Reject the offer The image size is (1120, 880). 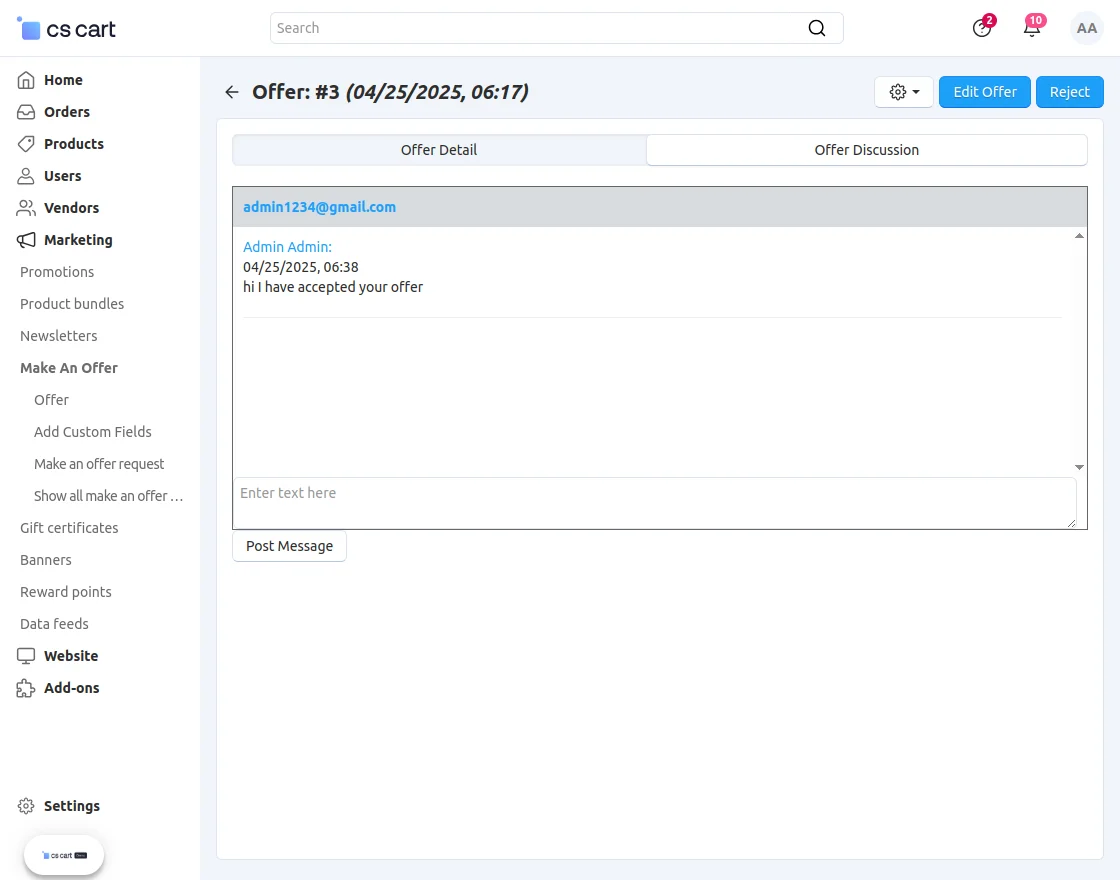click(x=1069, y=92)
